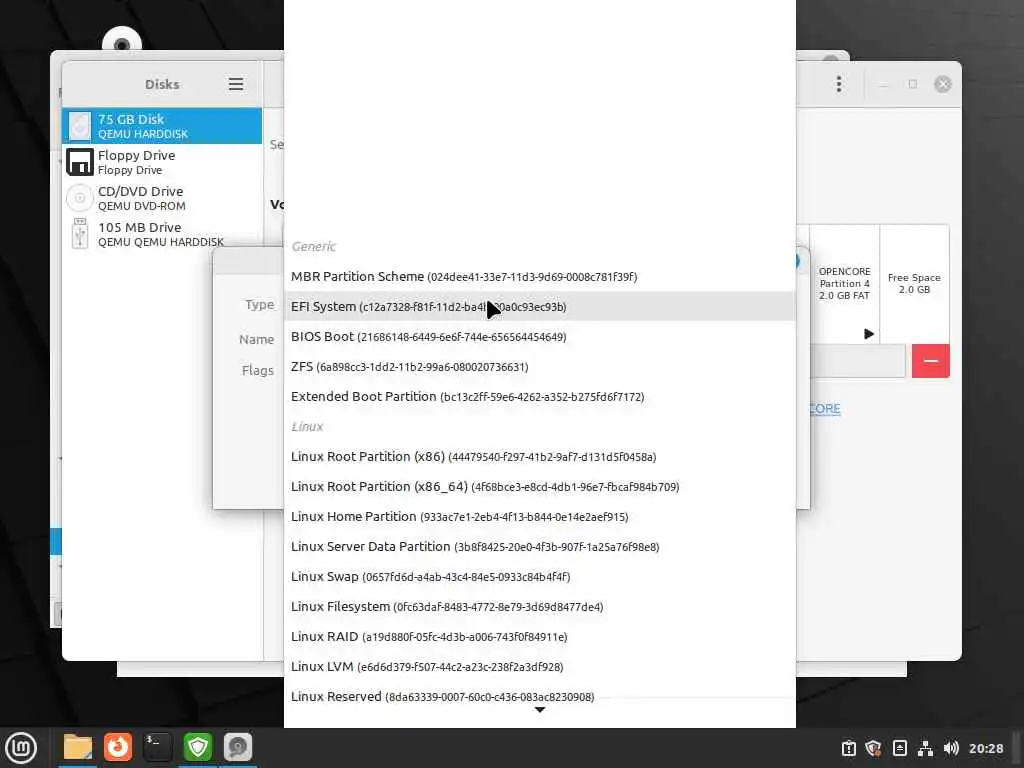Open the green shield app in taskbar
The height and width of the screenshot is (768, 1024).
(x=198, y=747)
